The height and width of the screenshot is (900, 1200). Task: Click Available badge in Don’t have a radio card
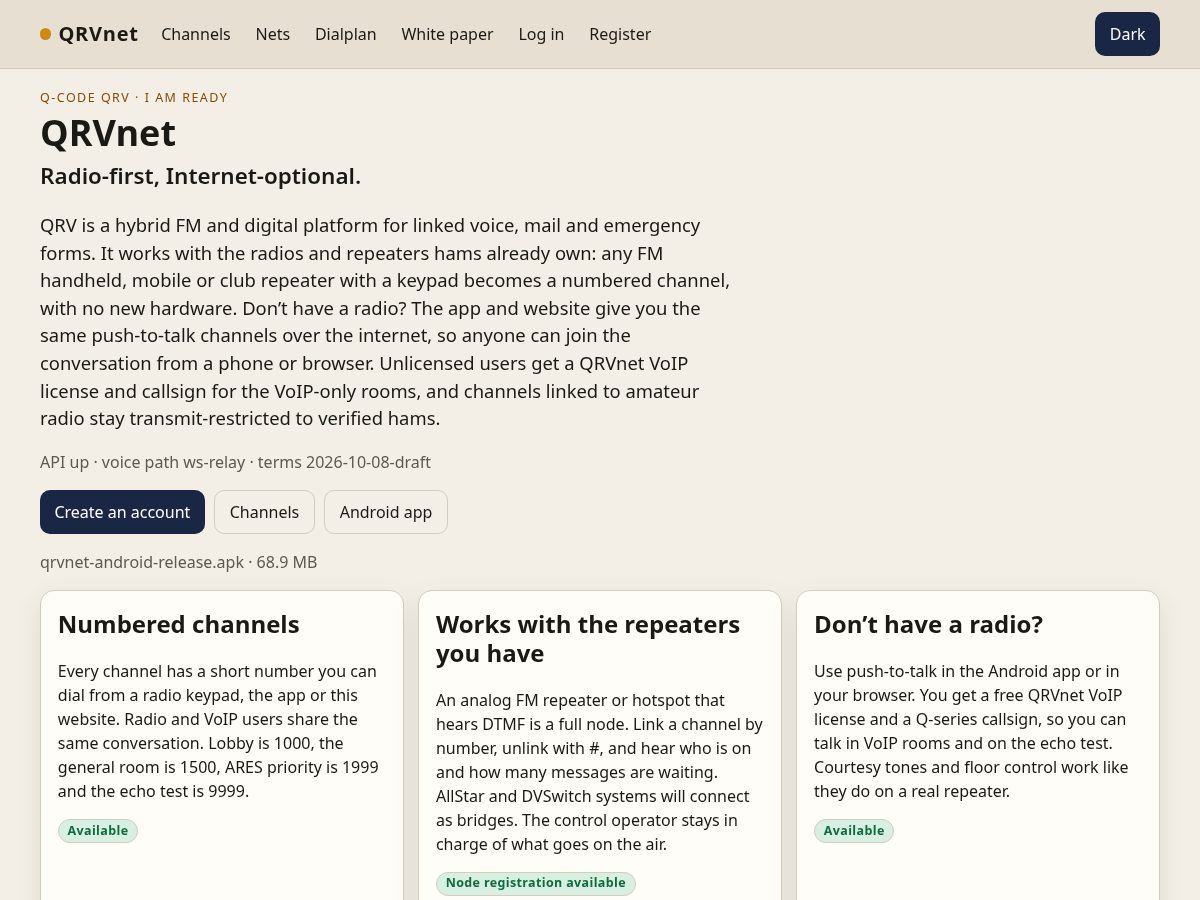pyautogui.click(x=854, y=831)
